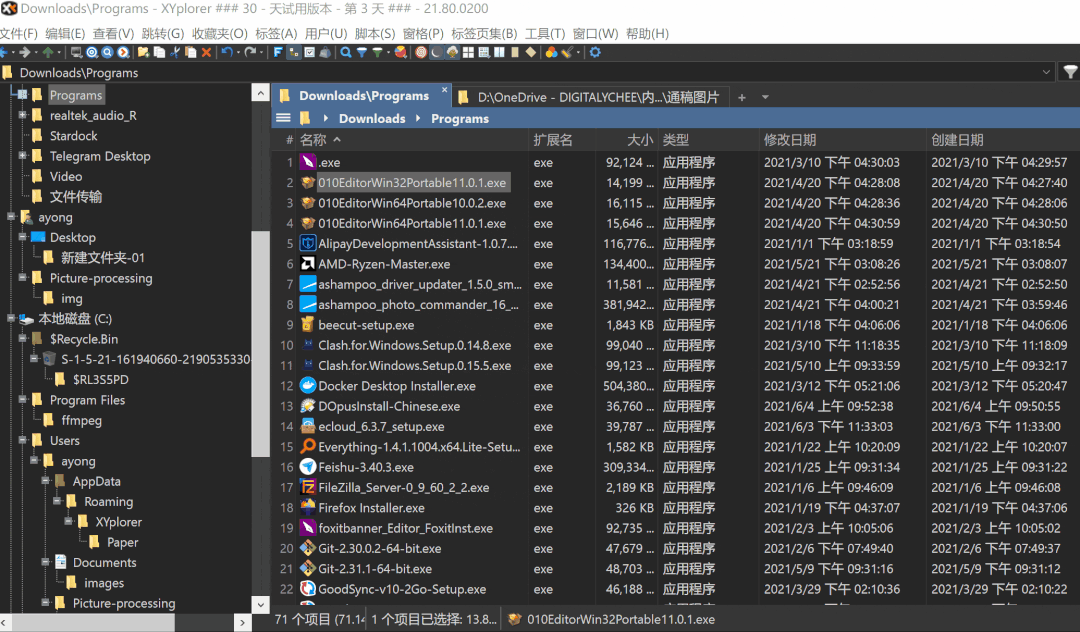Toggle the details list view icon

click(484, 52)
